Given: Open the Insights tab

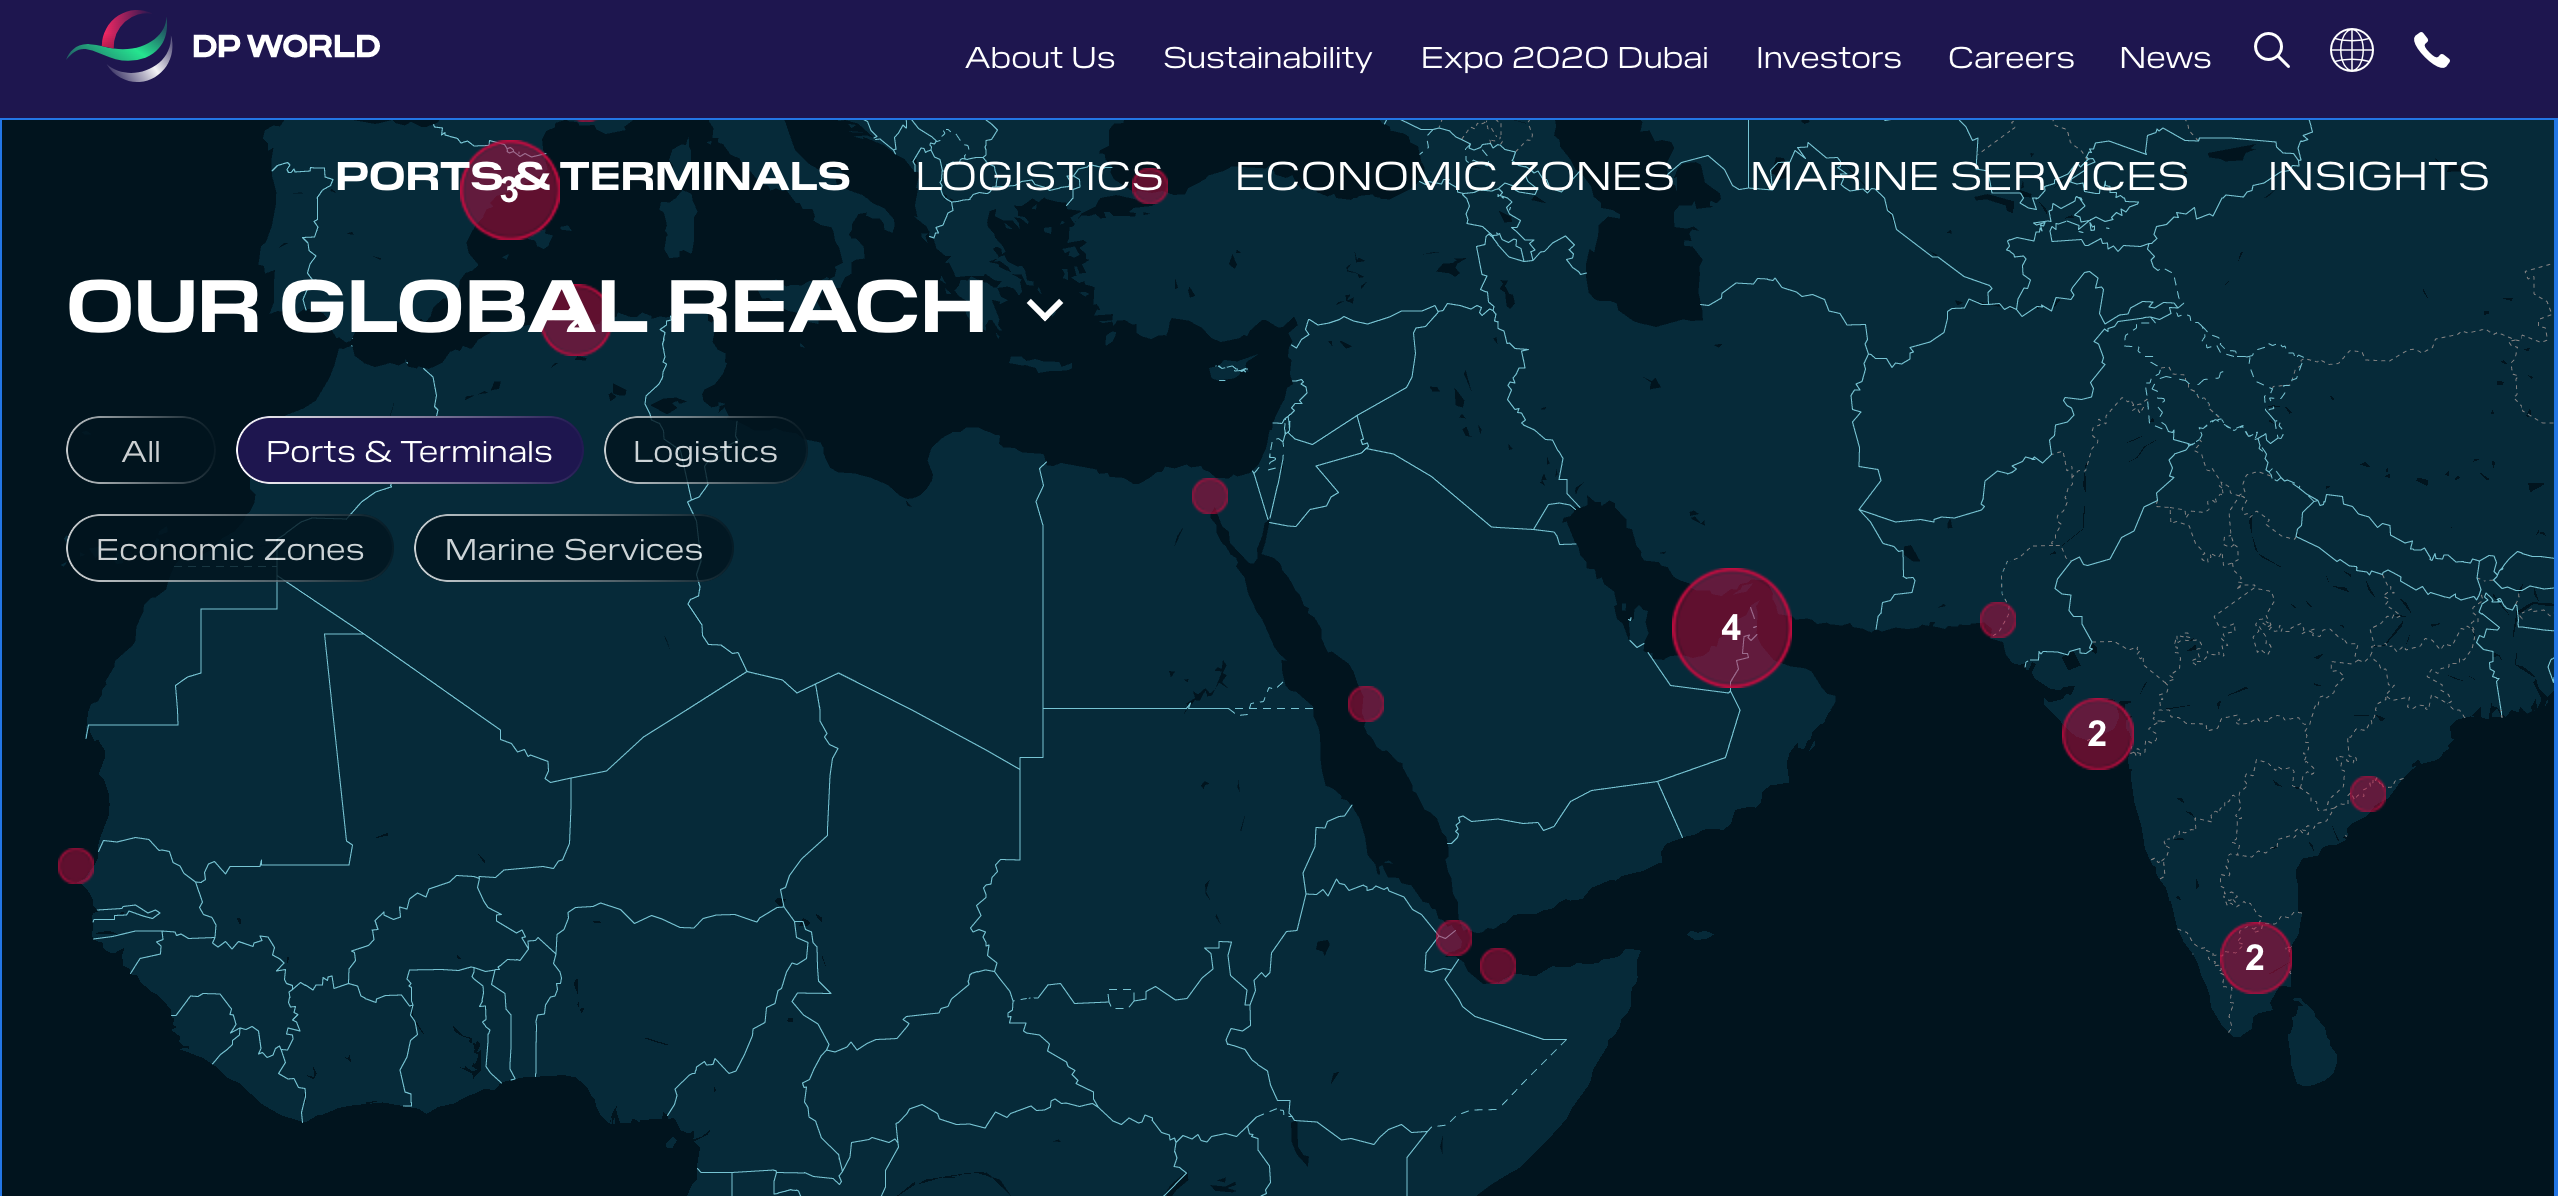Looking at the screenshot, I should coord(2377,177).
